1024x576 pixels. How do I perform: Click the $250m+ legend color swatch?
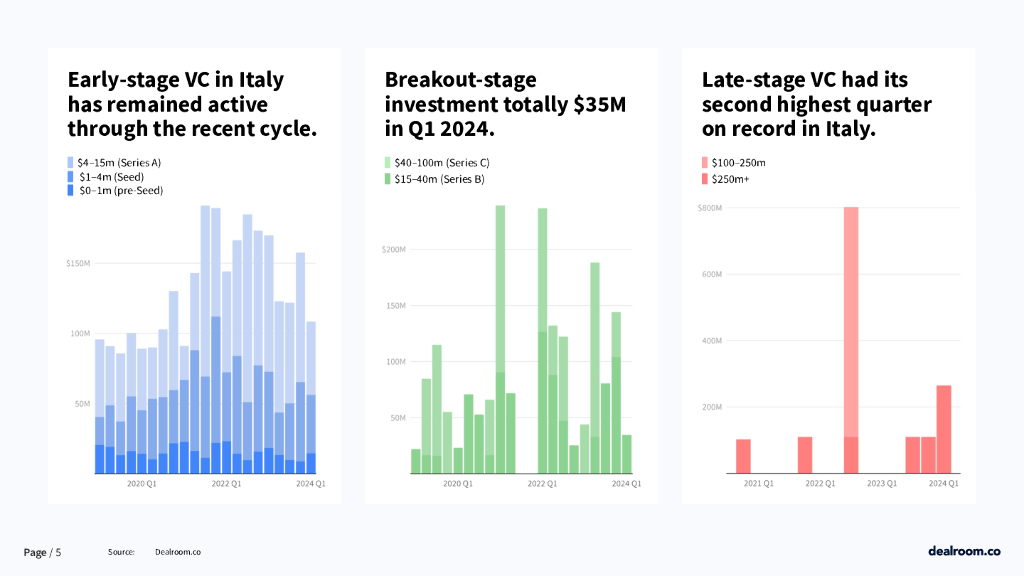pos(706,179)
